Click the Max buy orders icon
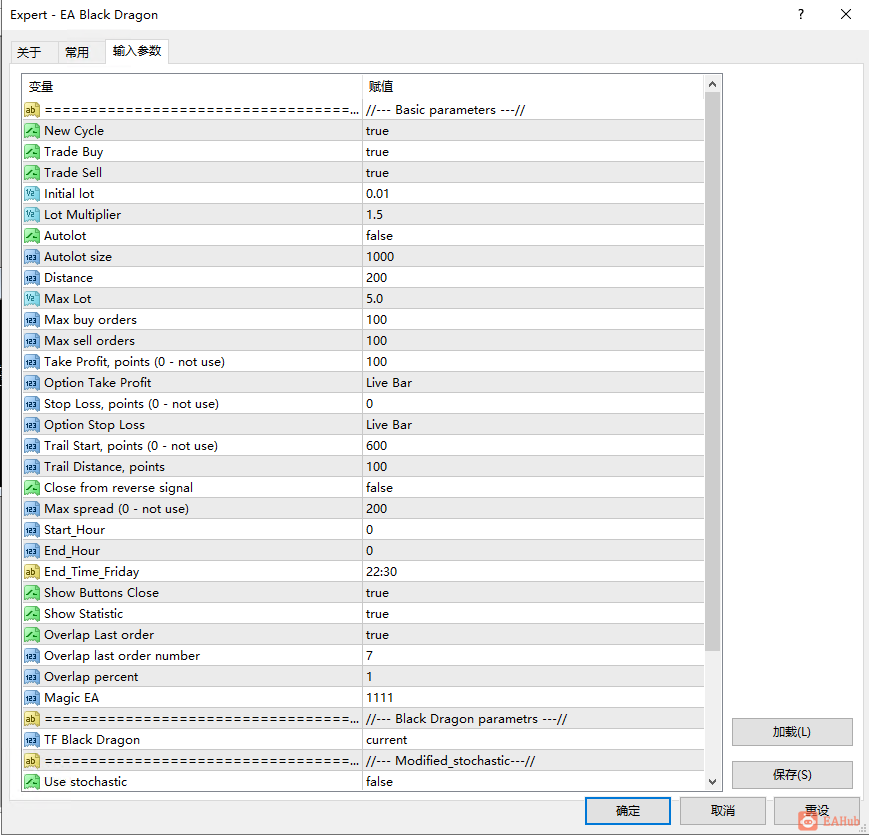869x836 pixels. point(32,320)
